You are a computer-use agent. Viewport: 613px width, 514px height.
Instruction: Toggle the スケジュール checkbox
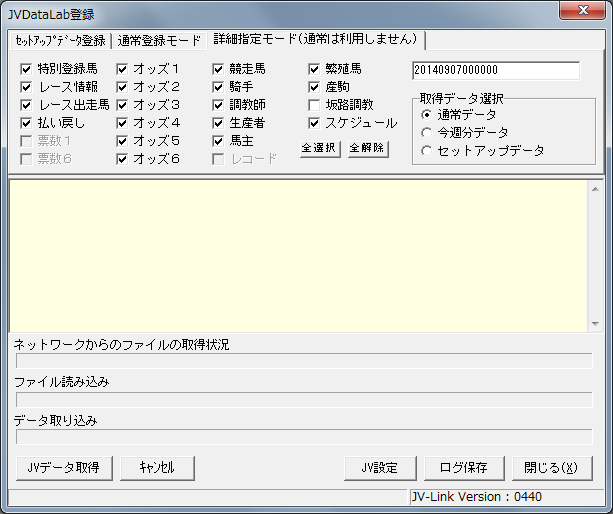pyautogui.click(x=314, y=123)
